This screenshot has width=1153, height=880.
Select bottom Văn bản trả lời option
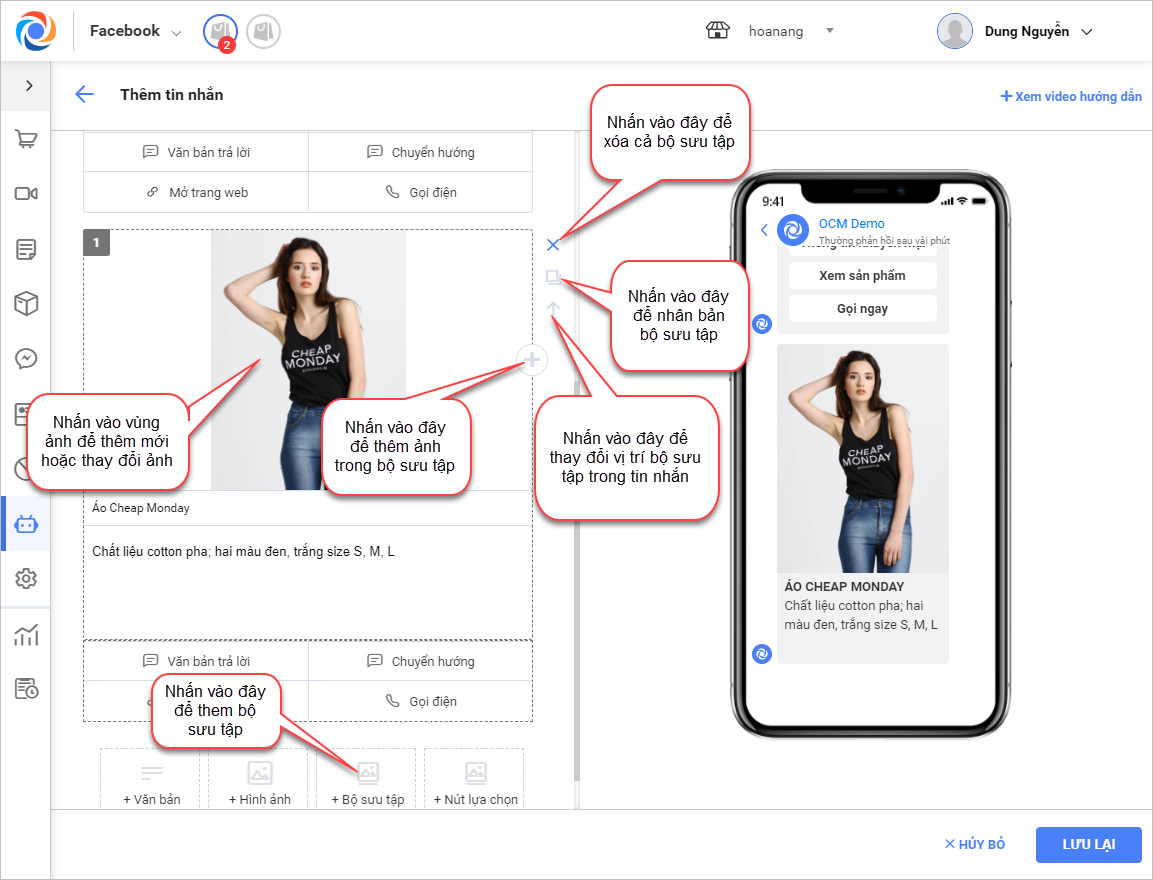(196, 661)
